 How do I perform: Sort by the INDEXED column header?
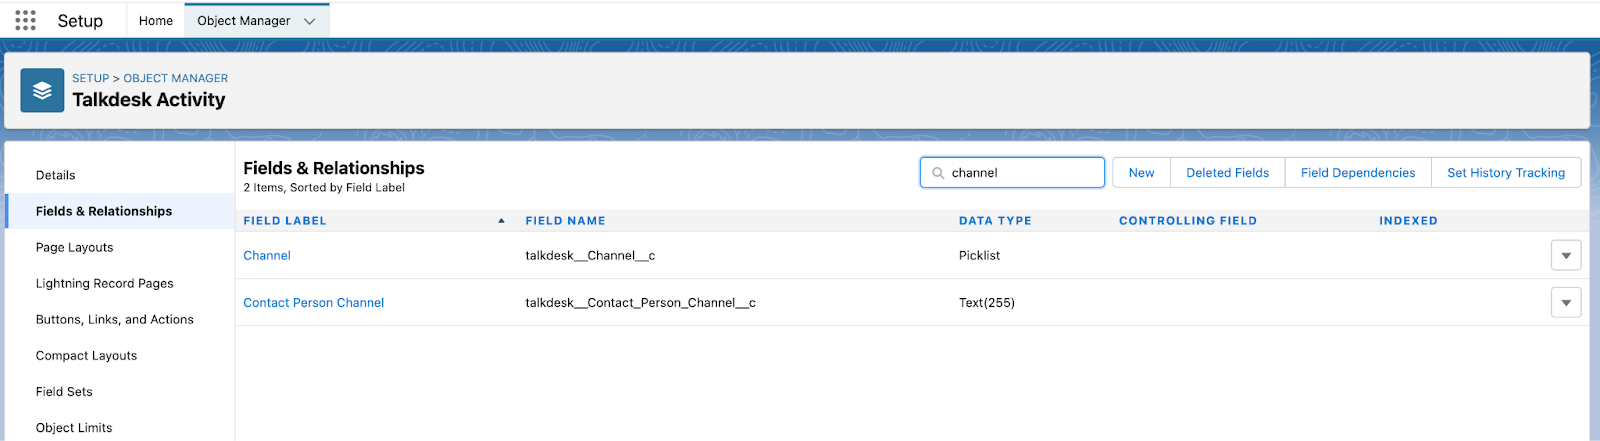click(x=1408, y=221)
